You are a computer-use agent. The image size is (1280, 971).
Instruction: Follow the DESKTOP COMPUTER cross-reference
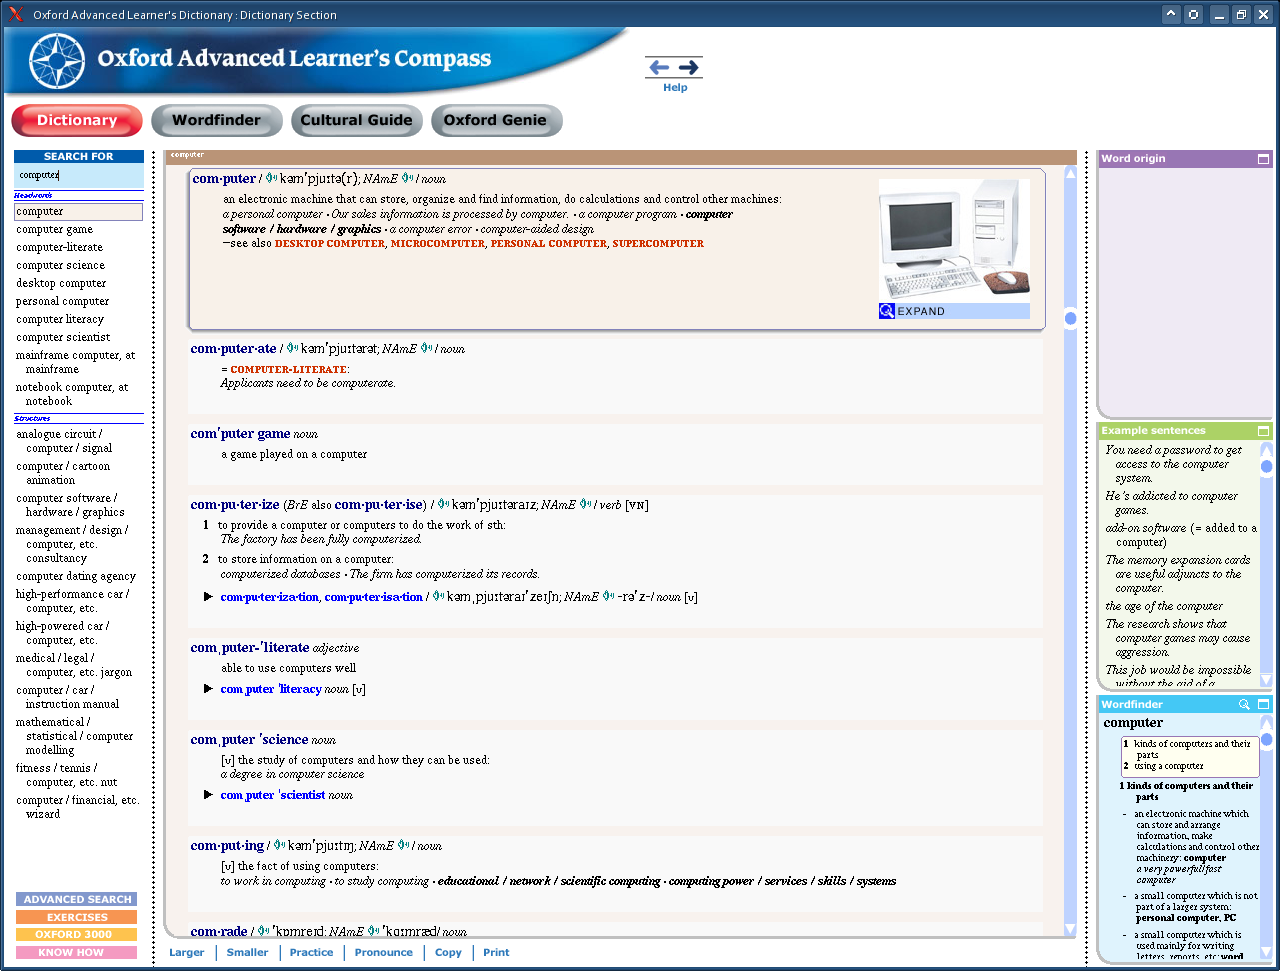pos(329,243)
